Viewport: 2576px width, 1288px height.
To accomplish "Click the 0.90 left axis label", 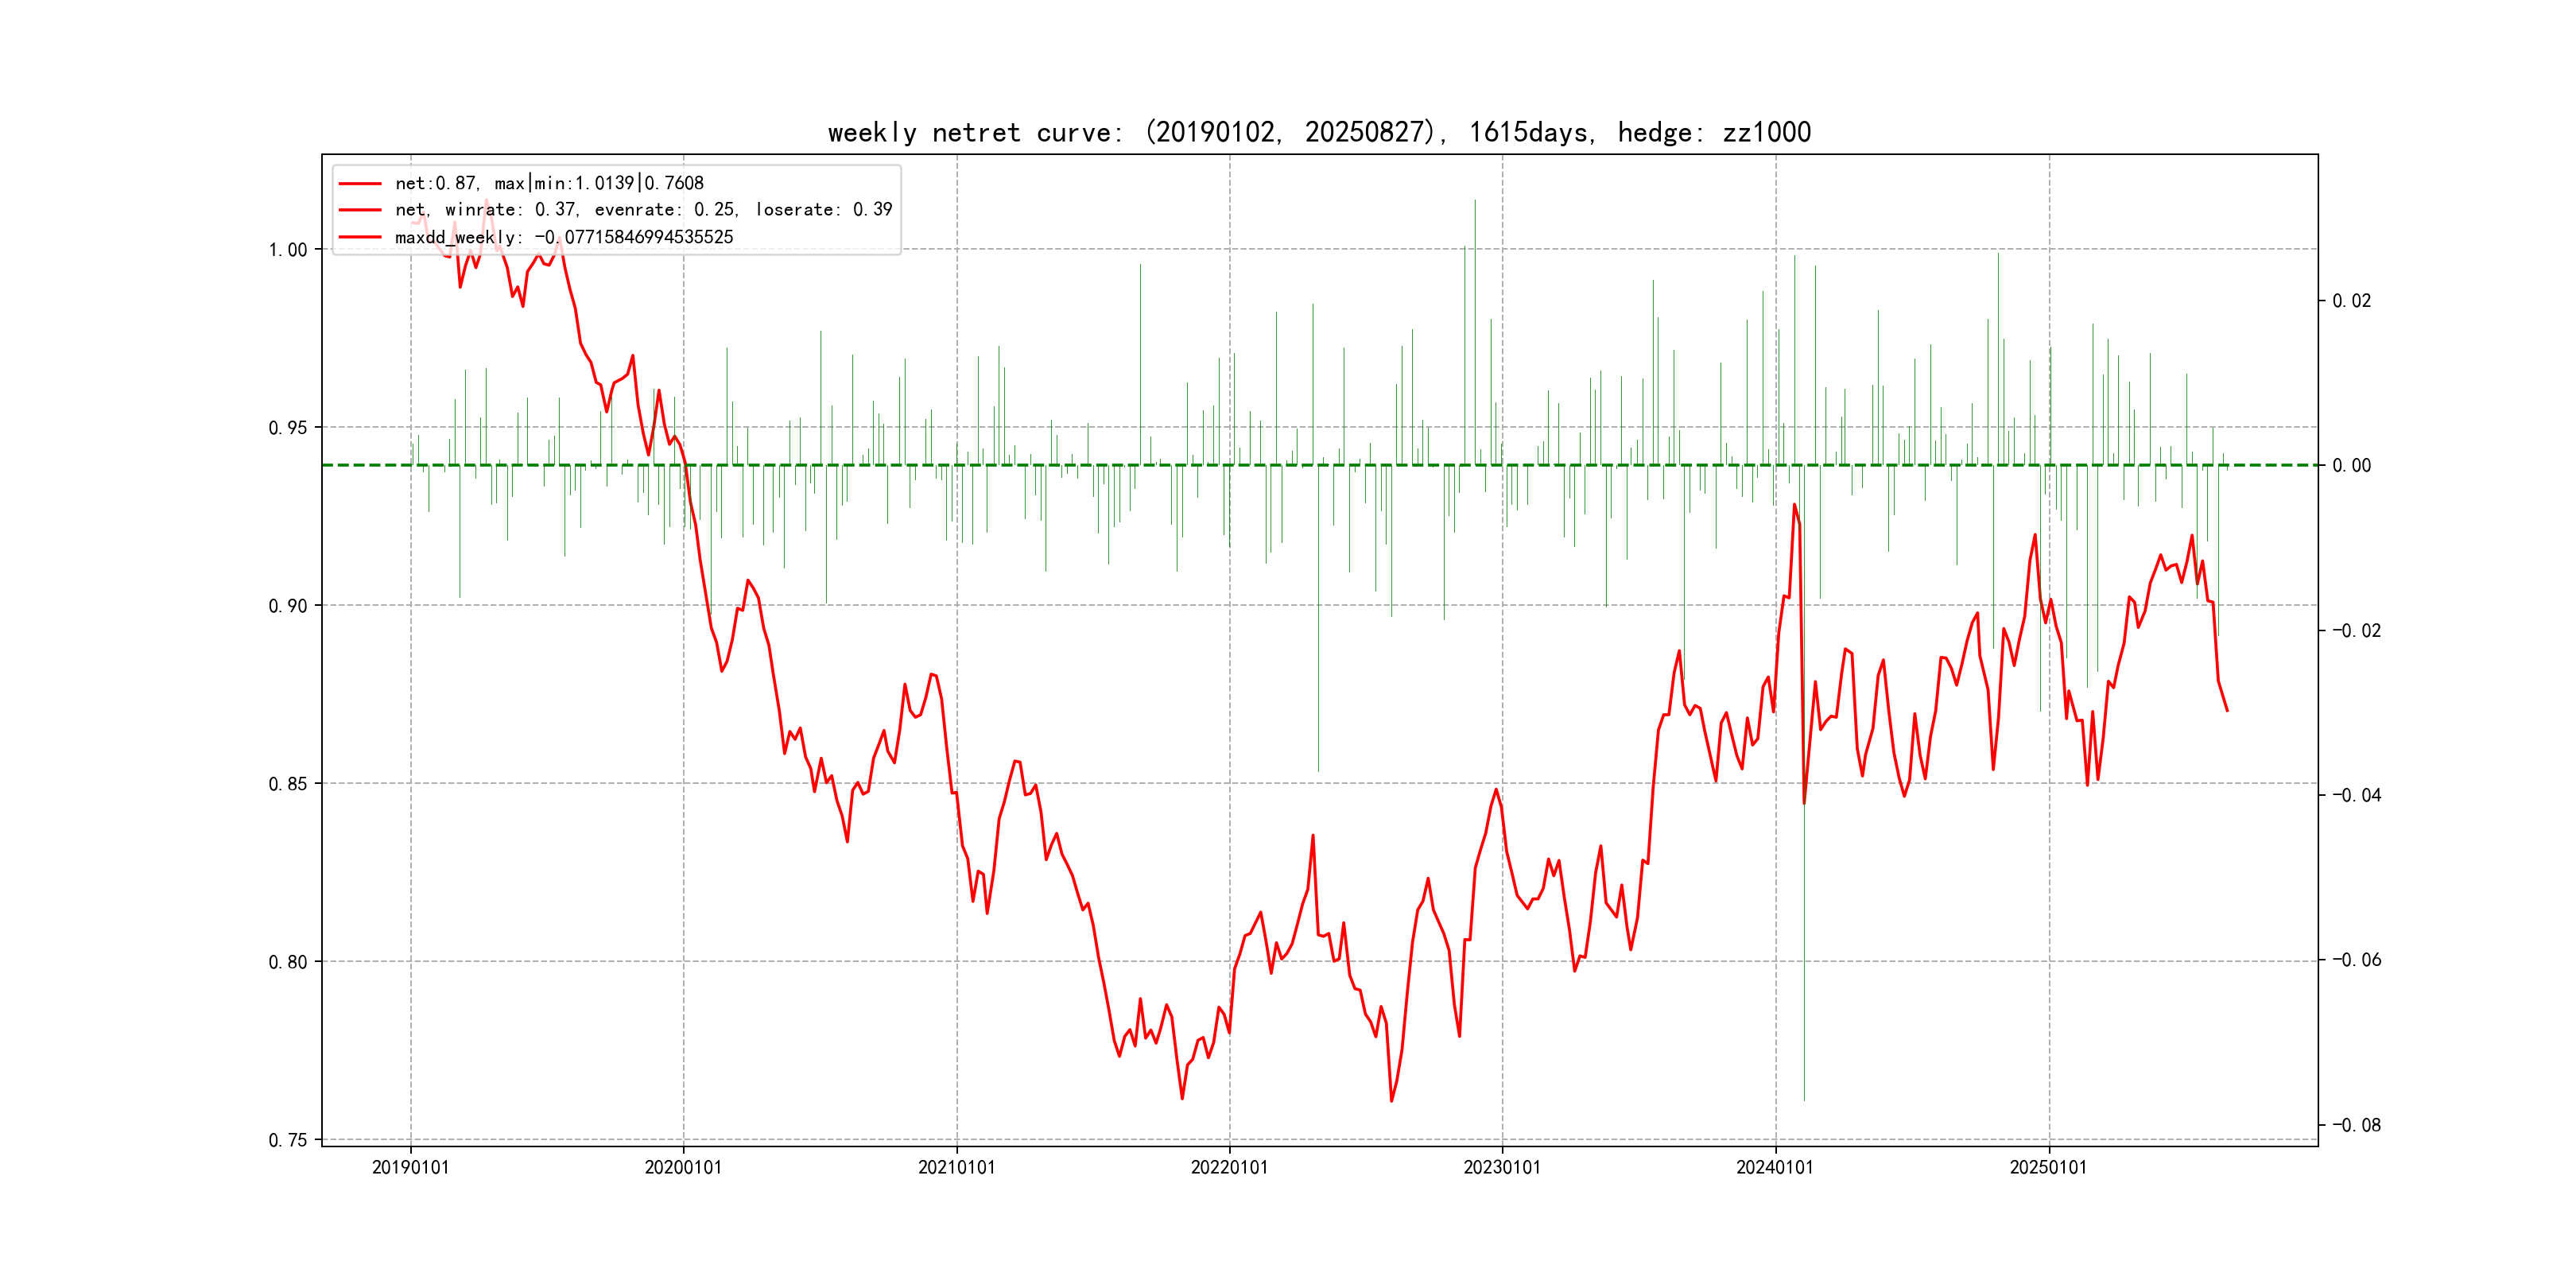I will (287, 606).
